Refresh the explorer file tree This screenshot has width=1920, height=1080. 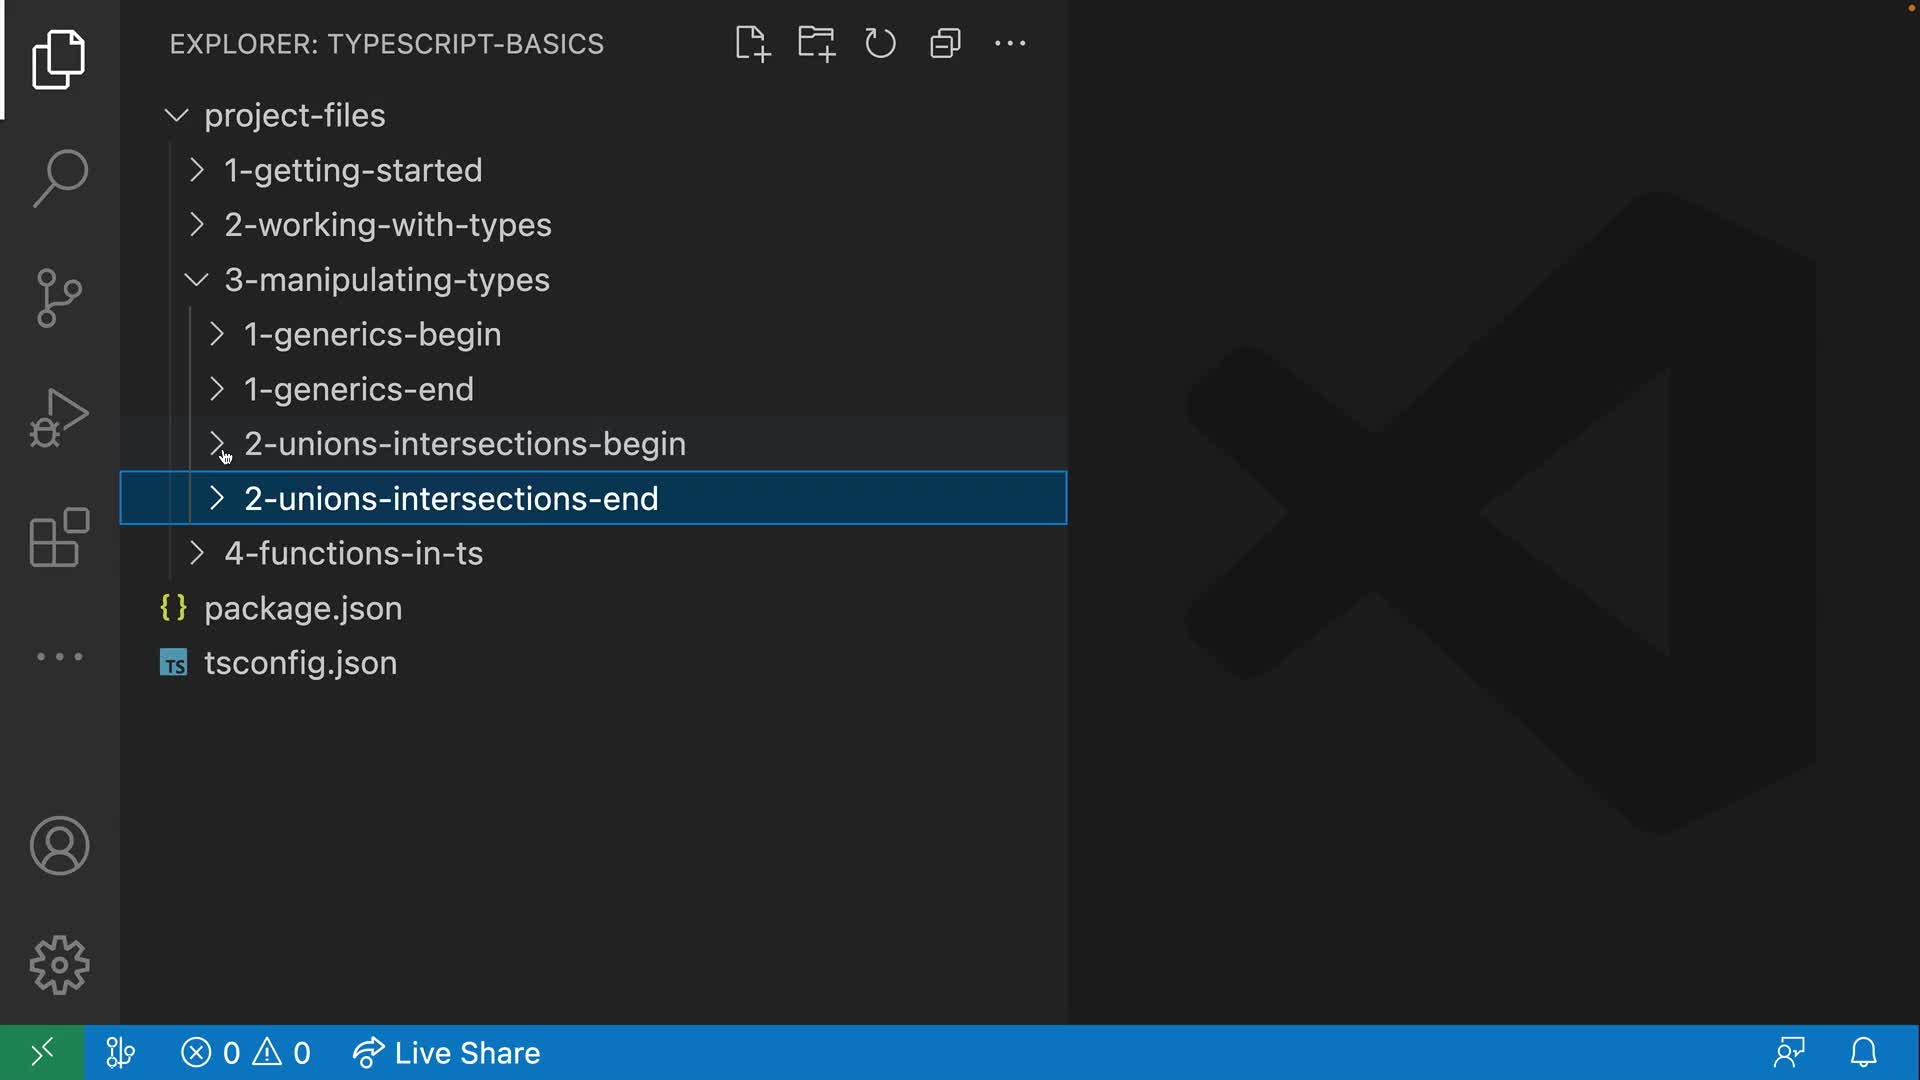(x=879, y=43)
